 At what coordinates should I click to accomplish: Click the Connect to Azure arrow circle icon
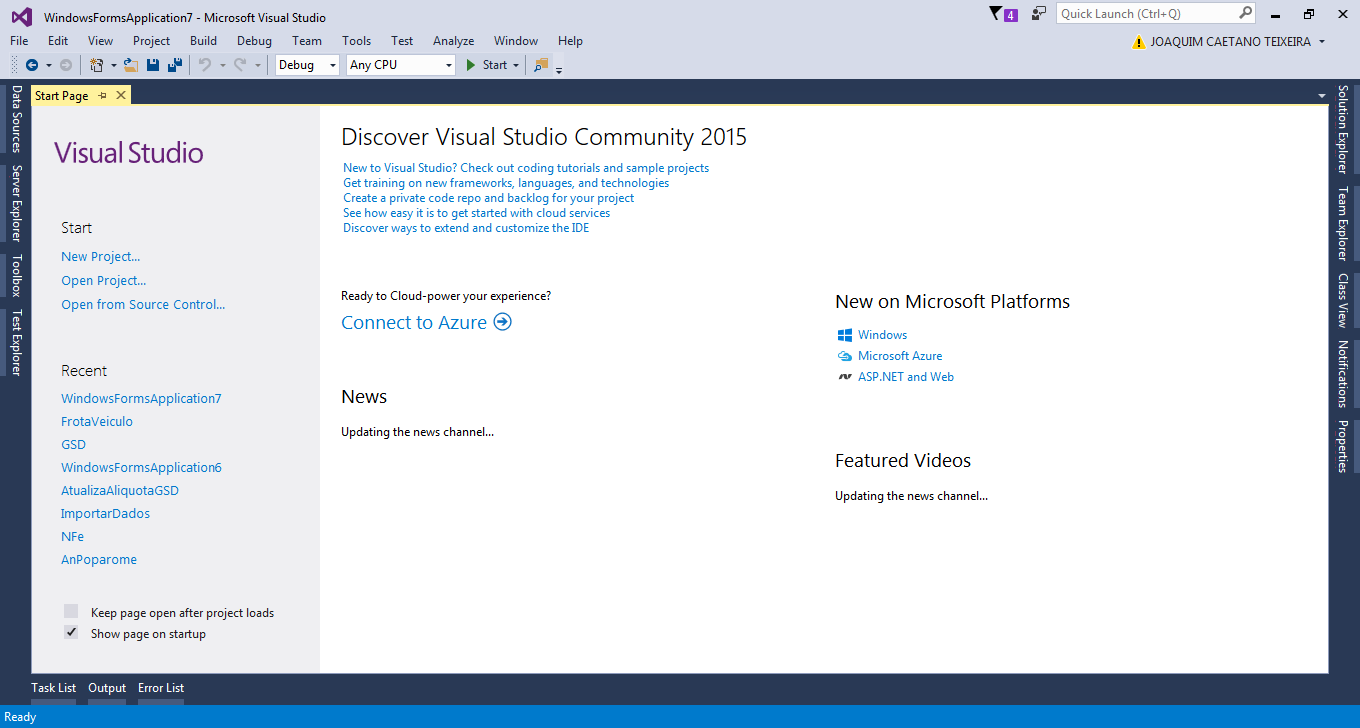tap(502, 322)
